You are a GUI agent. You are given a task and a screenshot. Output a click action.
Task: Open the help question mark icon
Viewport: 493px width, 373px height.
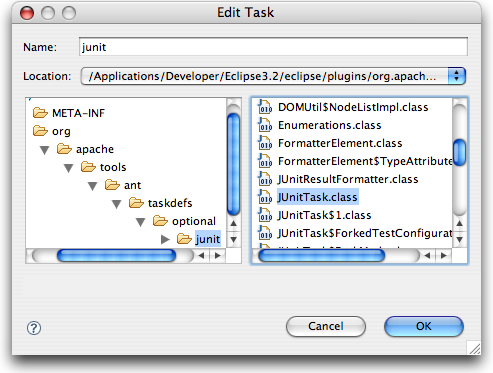pos(34,328)
